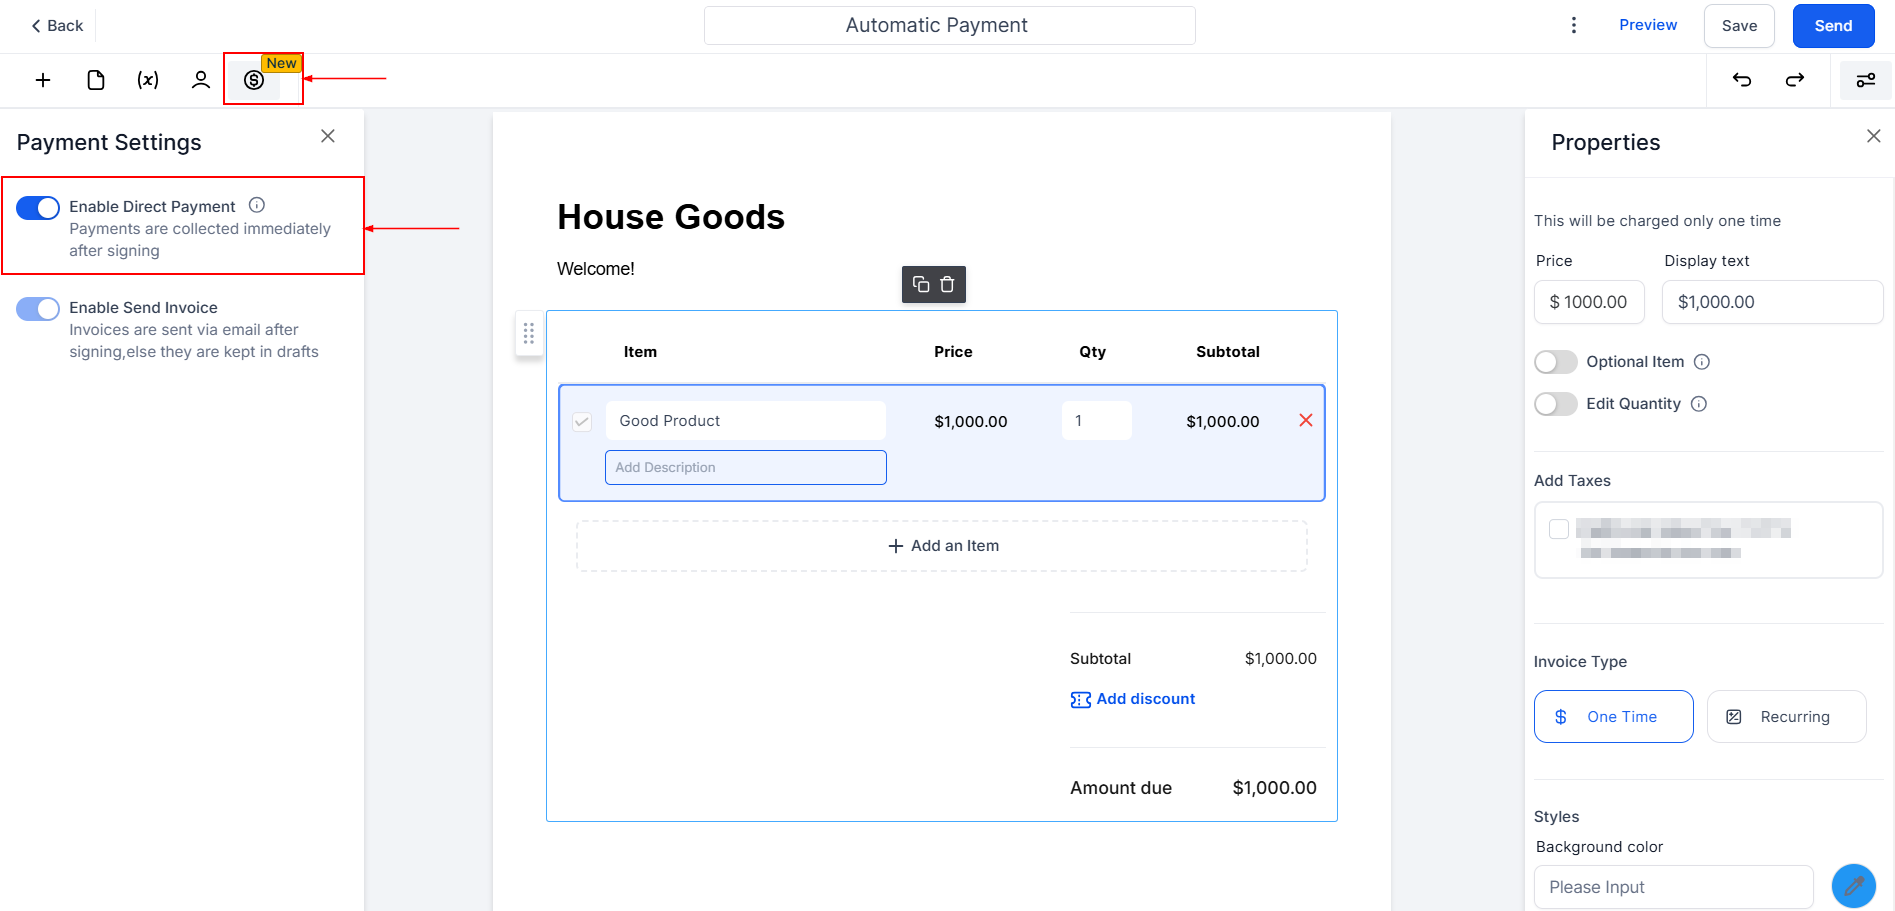
Task: Edit the Price field $ 1000.00
Action: click(1589, 302)
